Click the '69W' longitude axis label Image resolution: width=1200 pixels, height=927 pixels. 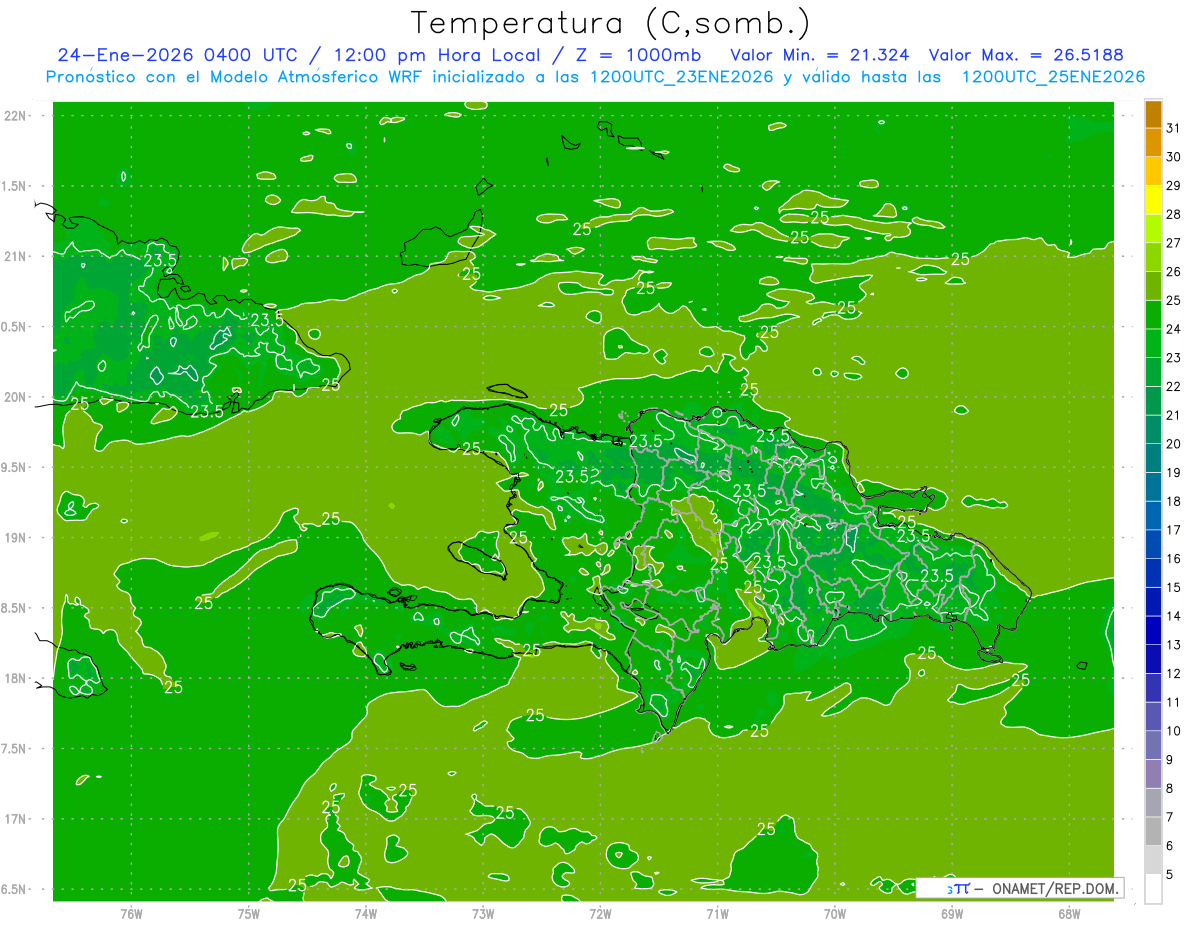(952, 912)
